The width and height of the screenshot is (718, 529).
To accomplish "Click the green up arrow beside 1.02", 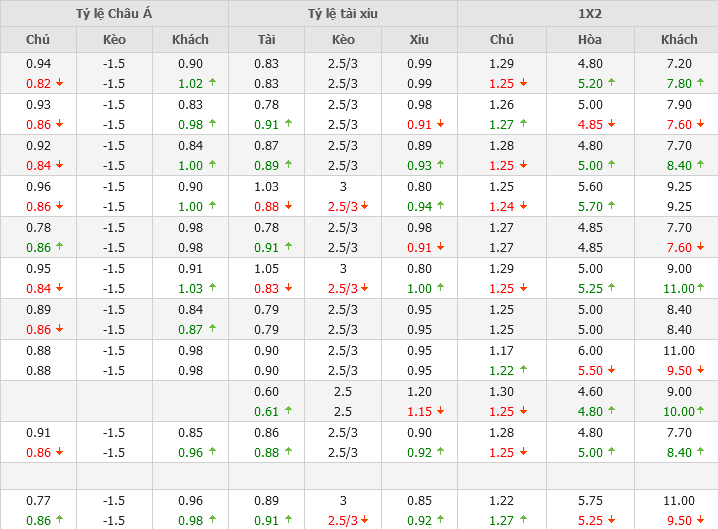I will coord(212,84).
